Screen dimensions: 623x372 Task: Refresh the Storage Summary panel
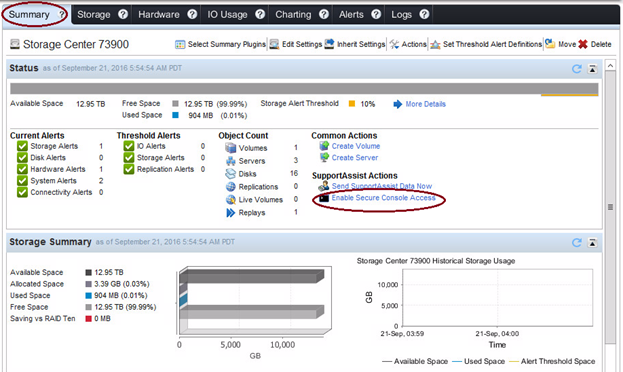coord(577,242)
